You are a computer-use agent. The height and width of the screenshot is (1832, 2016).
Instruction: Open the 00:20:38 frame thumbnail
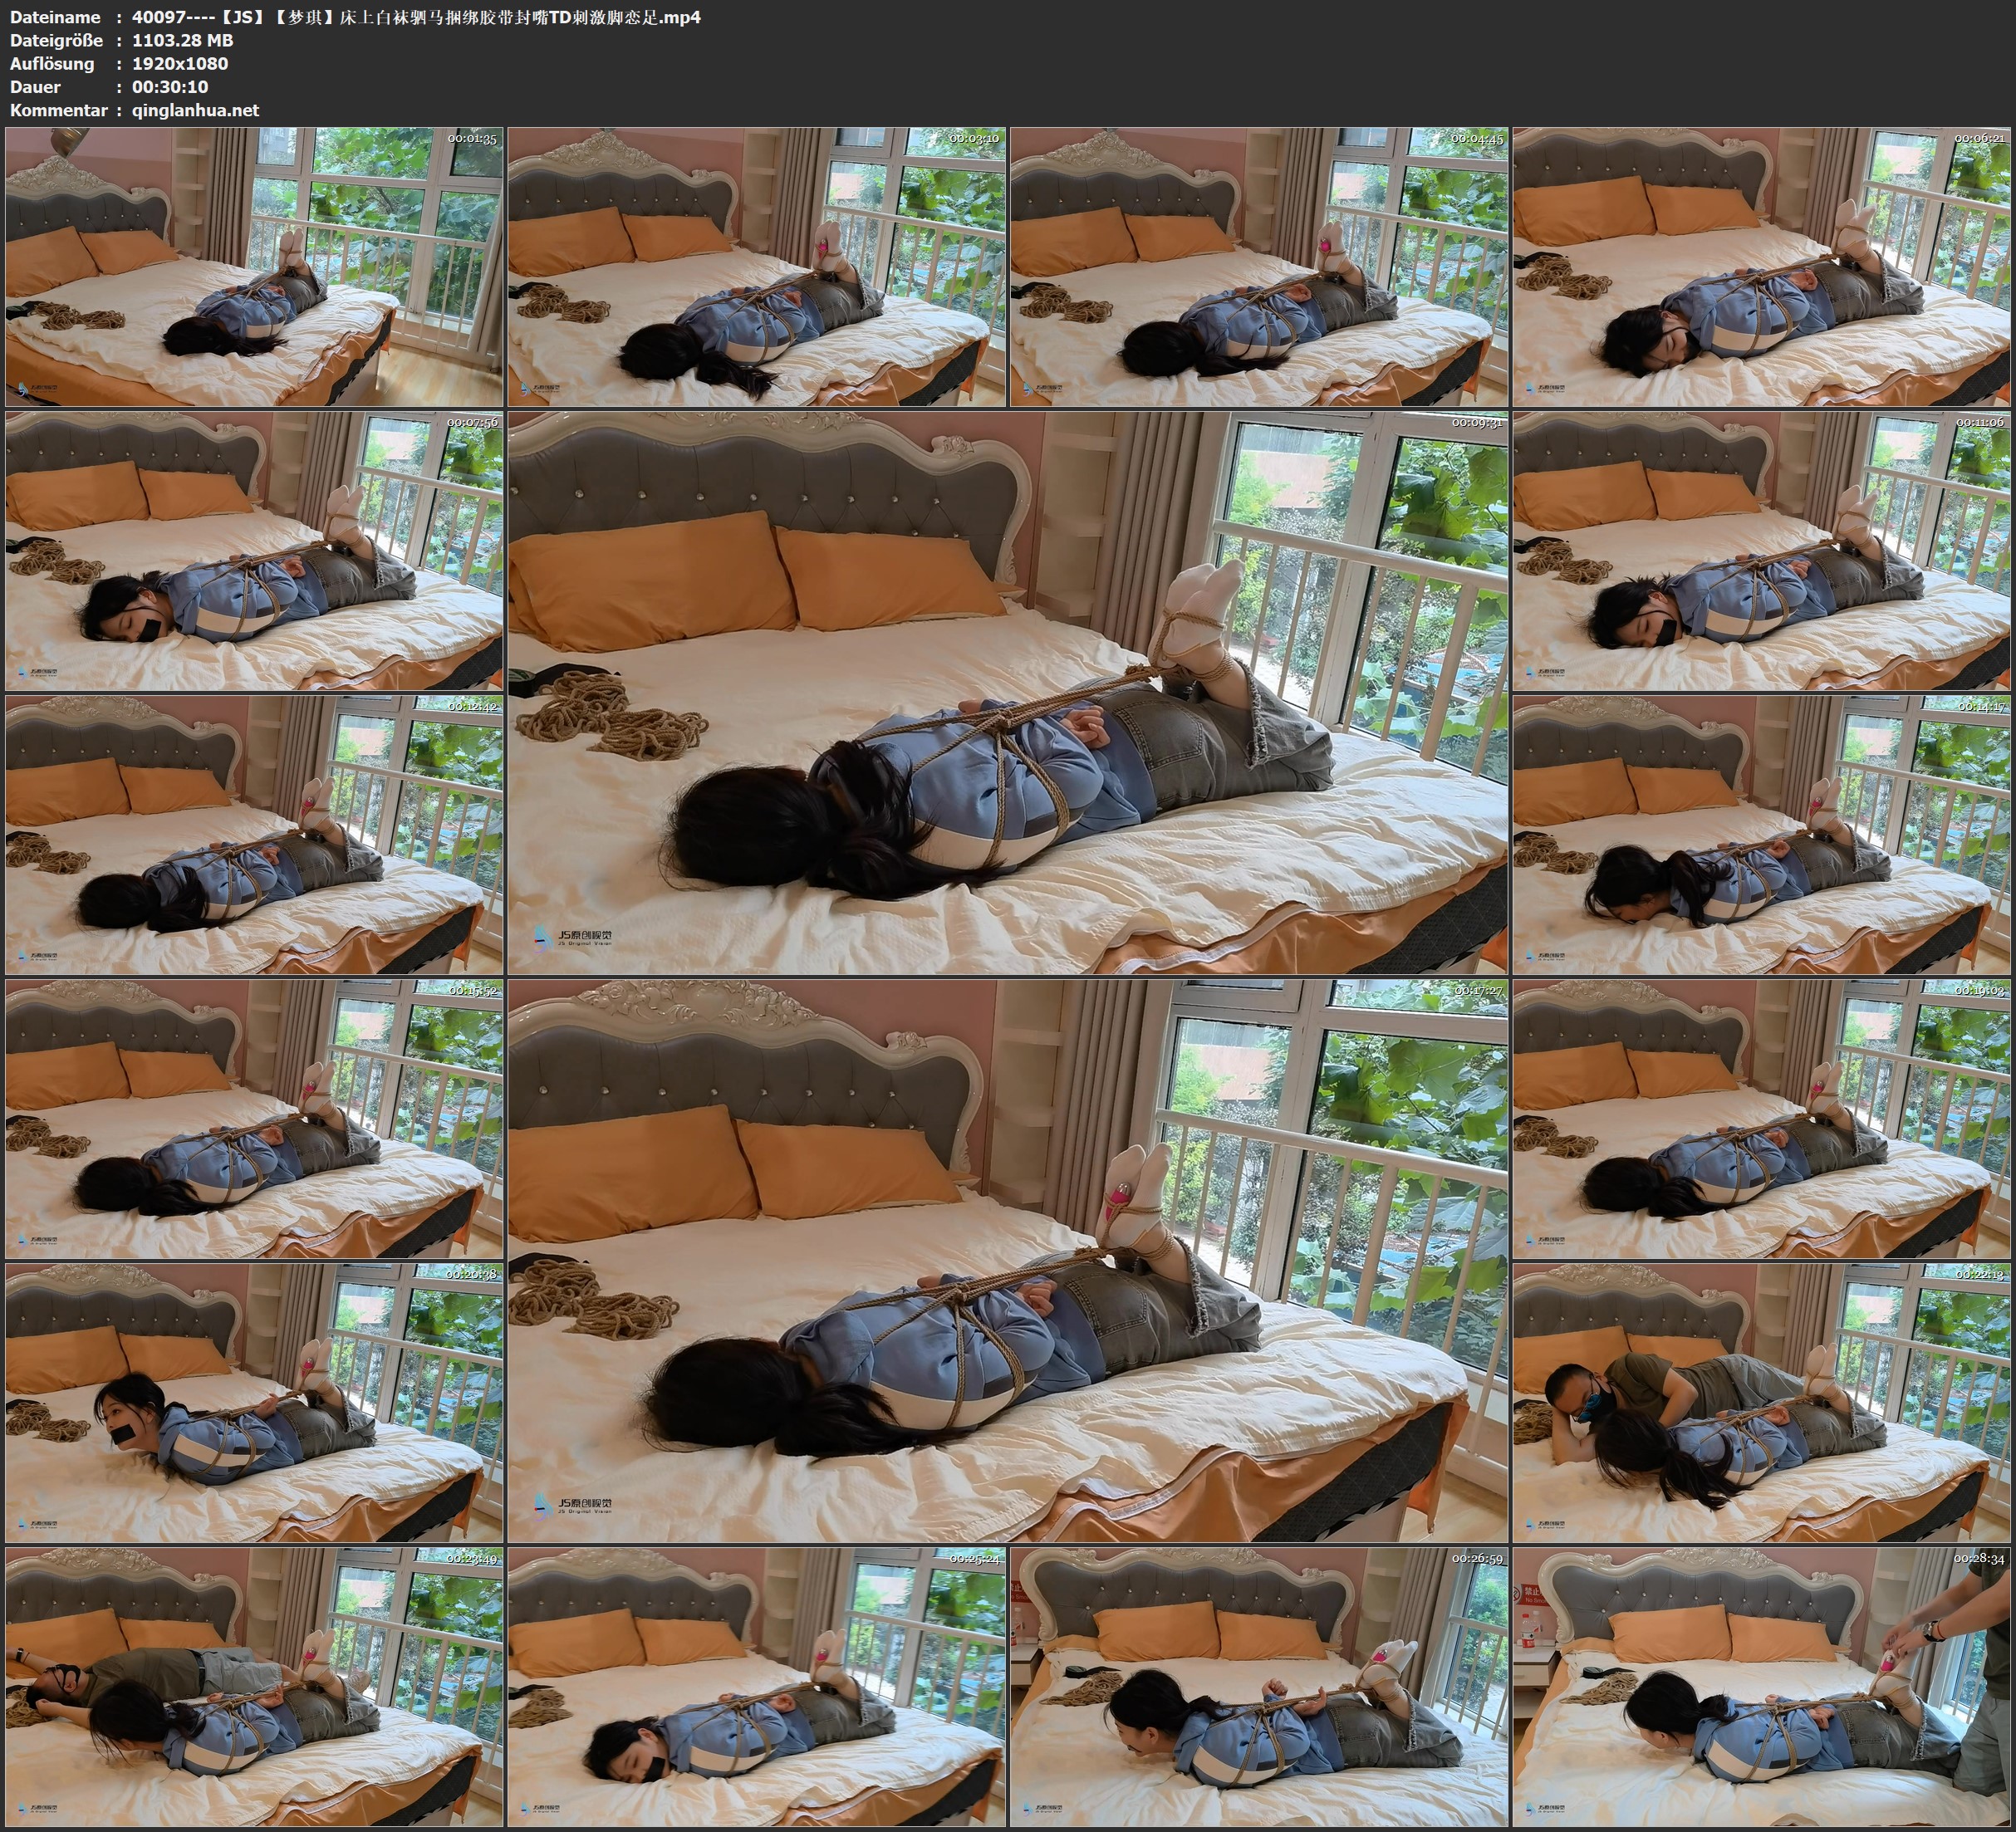tap(254, 1402)
